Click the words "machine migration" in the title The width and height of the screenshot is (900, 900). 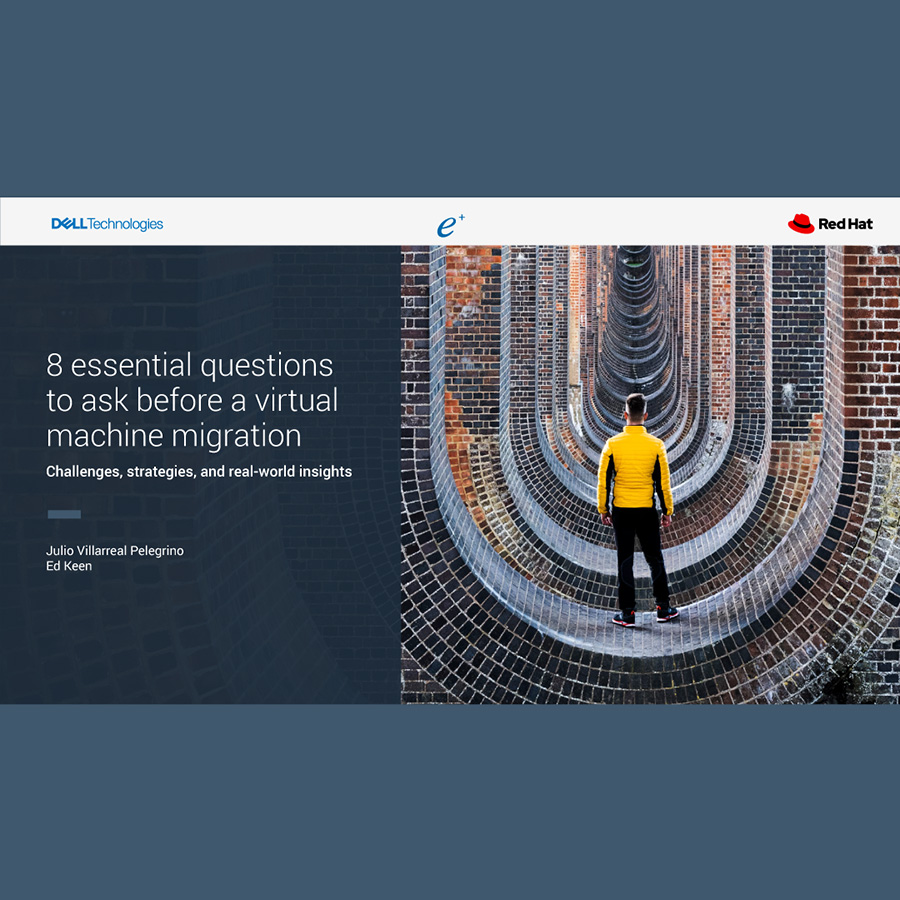[x=173, y=435]
